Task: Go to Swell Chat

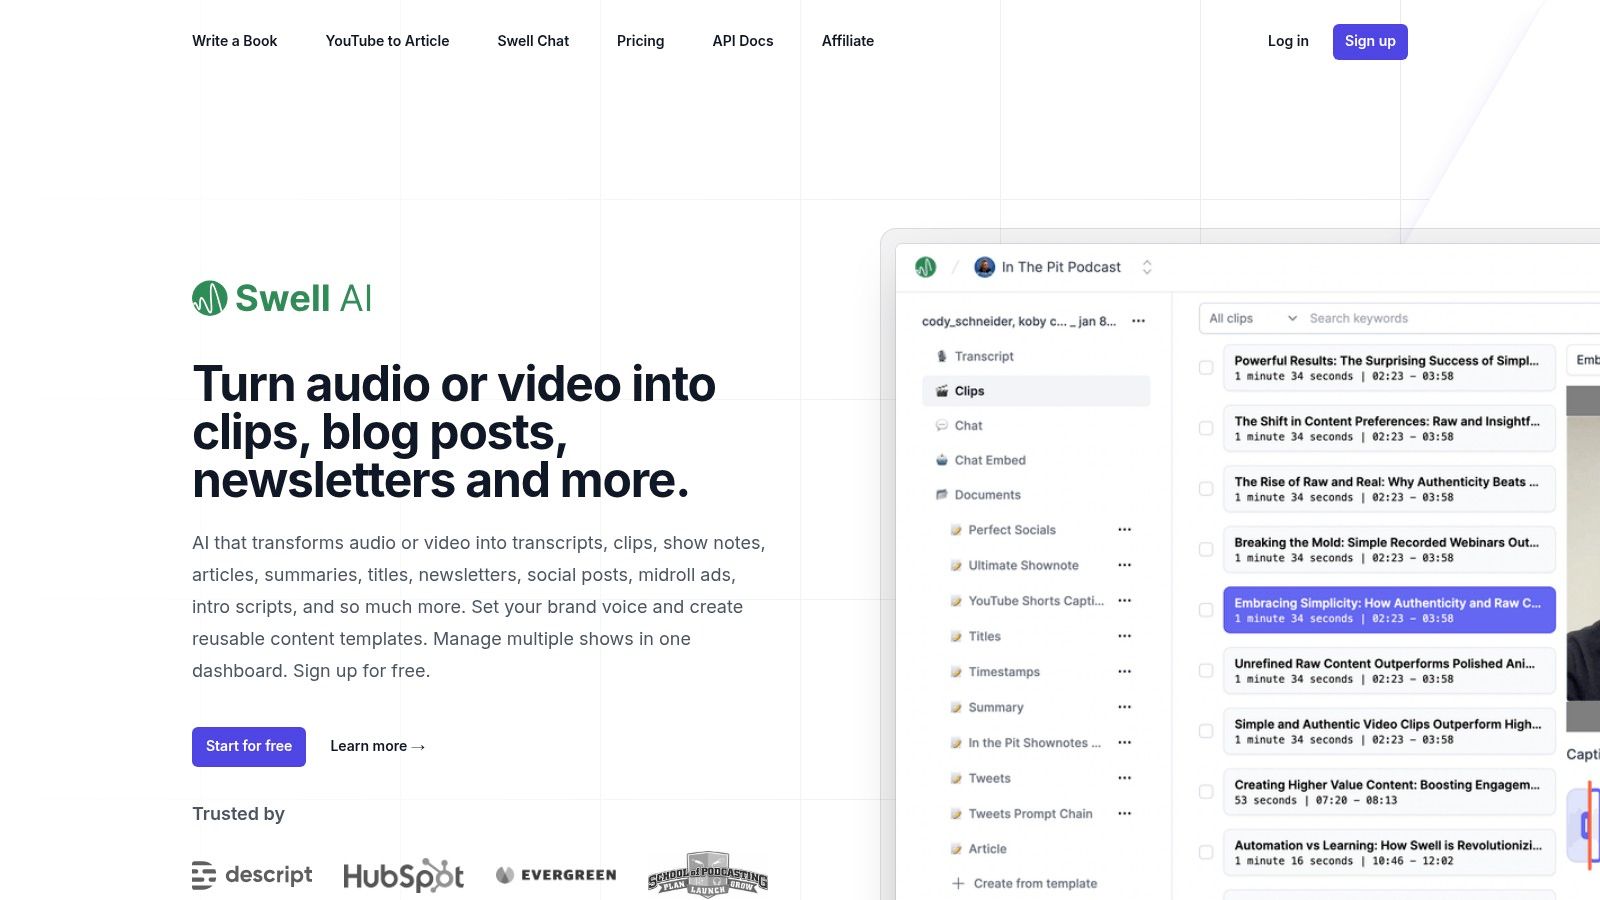Action: pyautogui.click(x=533, y=41)
